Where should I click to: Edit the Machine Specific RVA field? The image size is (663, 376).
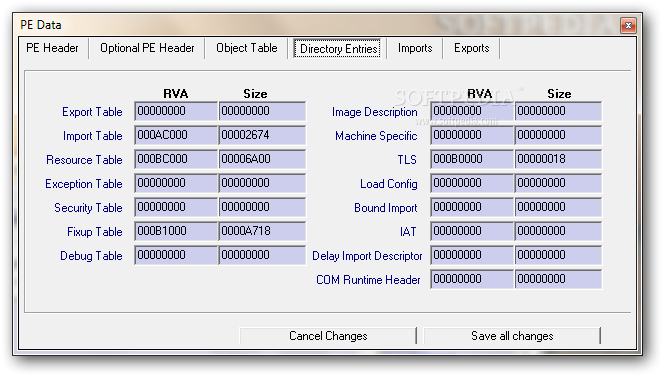coord(472,135)
